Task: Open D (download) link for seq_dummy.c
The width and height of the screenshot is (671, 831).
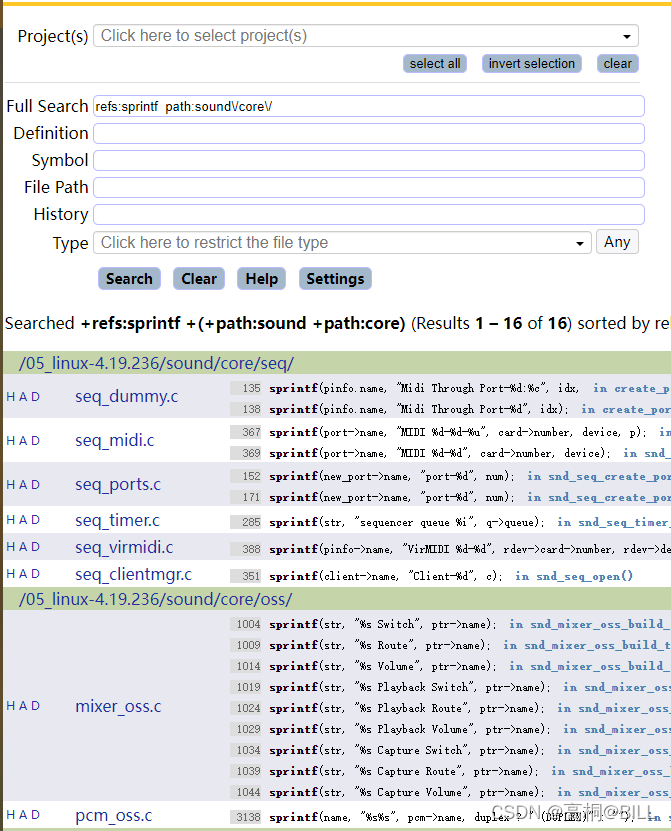Action: 36,397
